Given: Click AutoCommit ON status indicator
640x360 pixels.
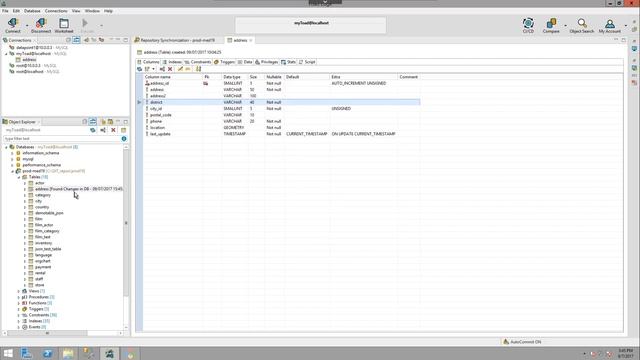Looking at the screenshot, I should point(522,342).
